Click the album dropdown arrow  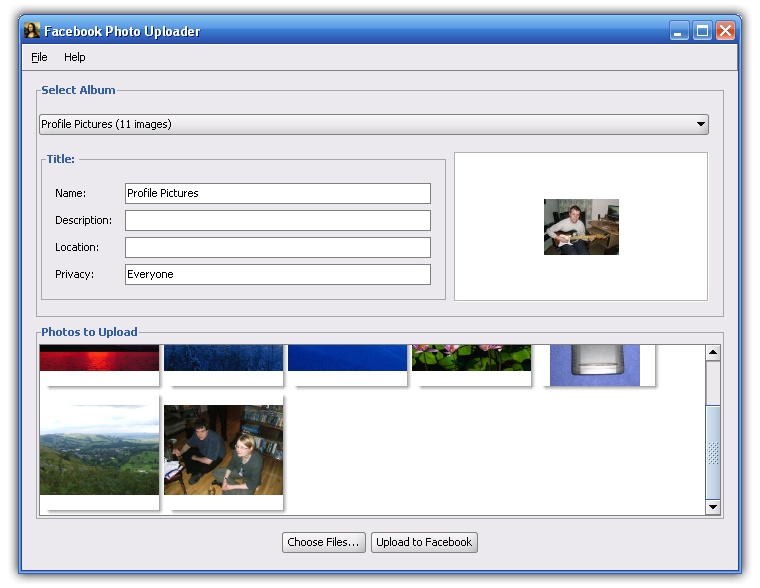(x=700, y=124)
